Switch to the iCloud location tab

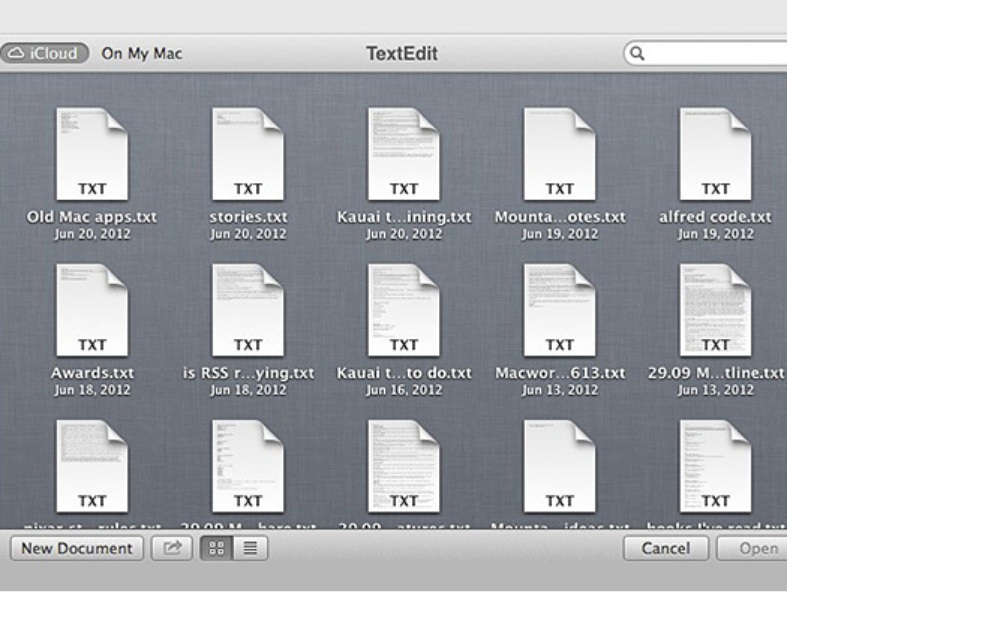tap(44, 54)
